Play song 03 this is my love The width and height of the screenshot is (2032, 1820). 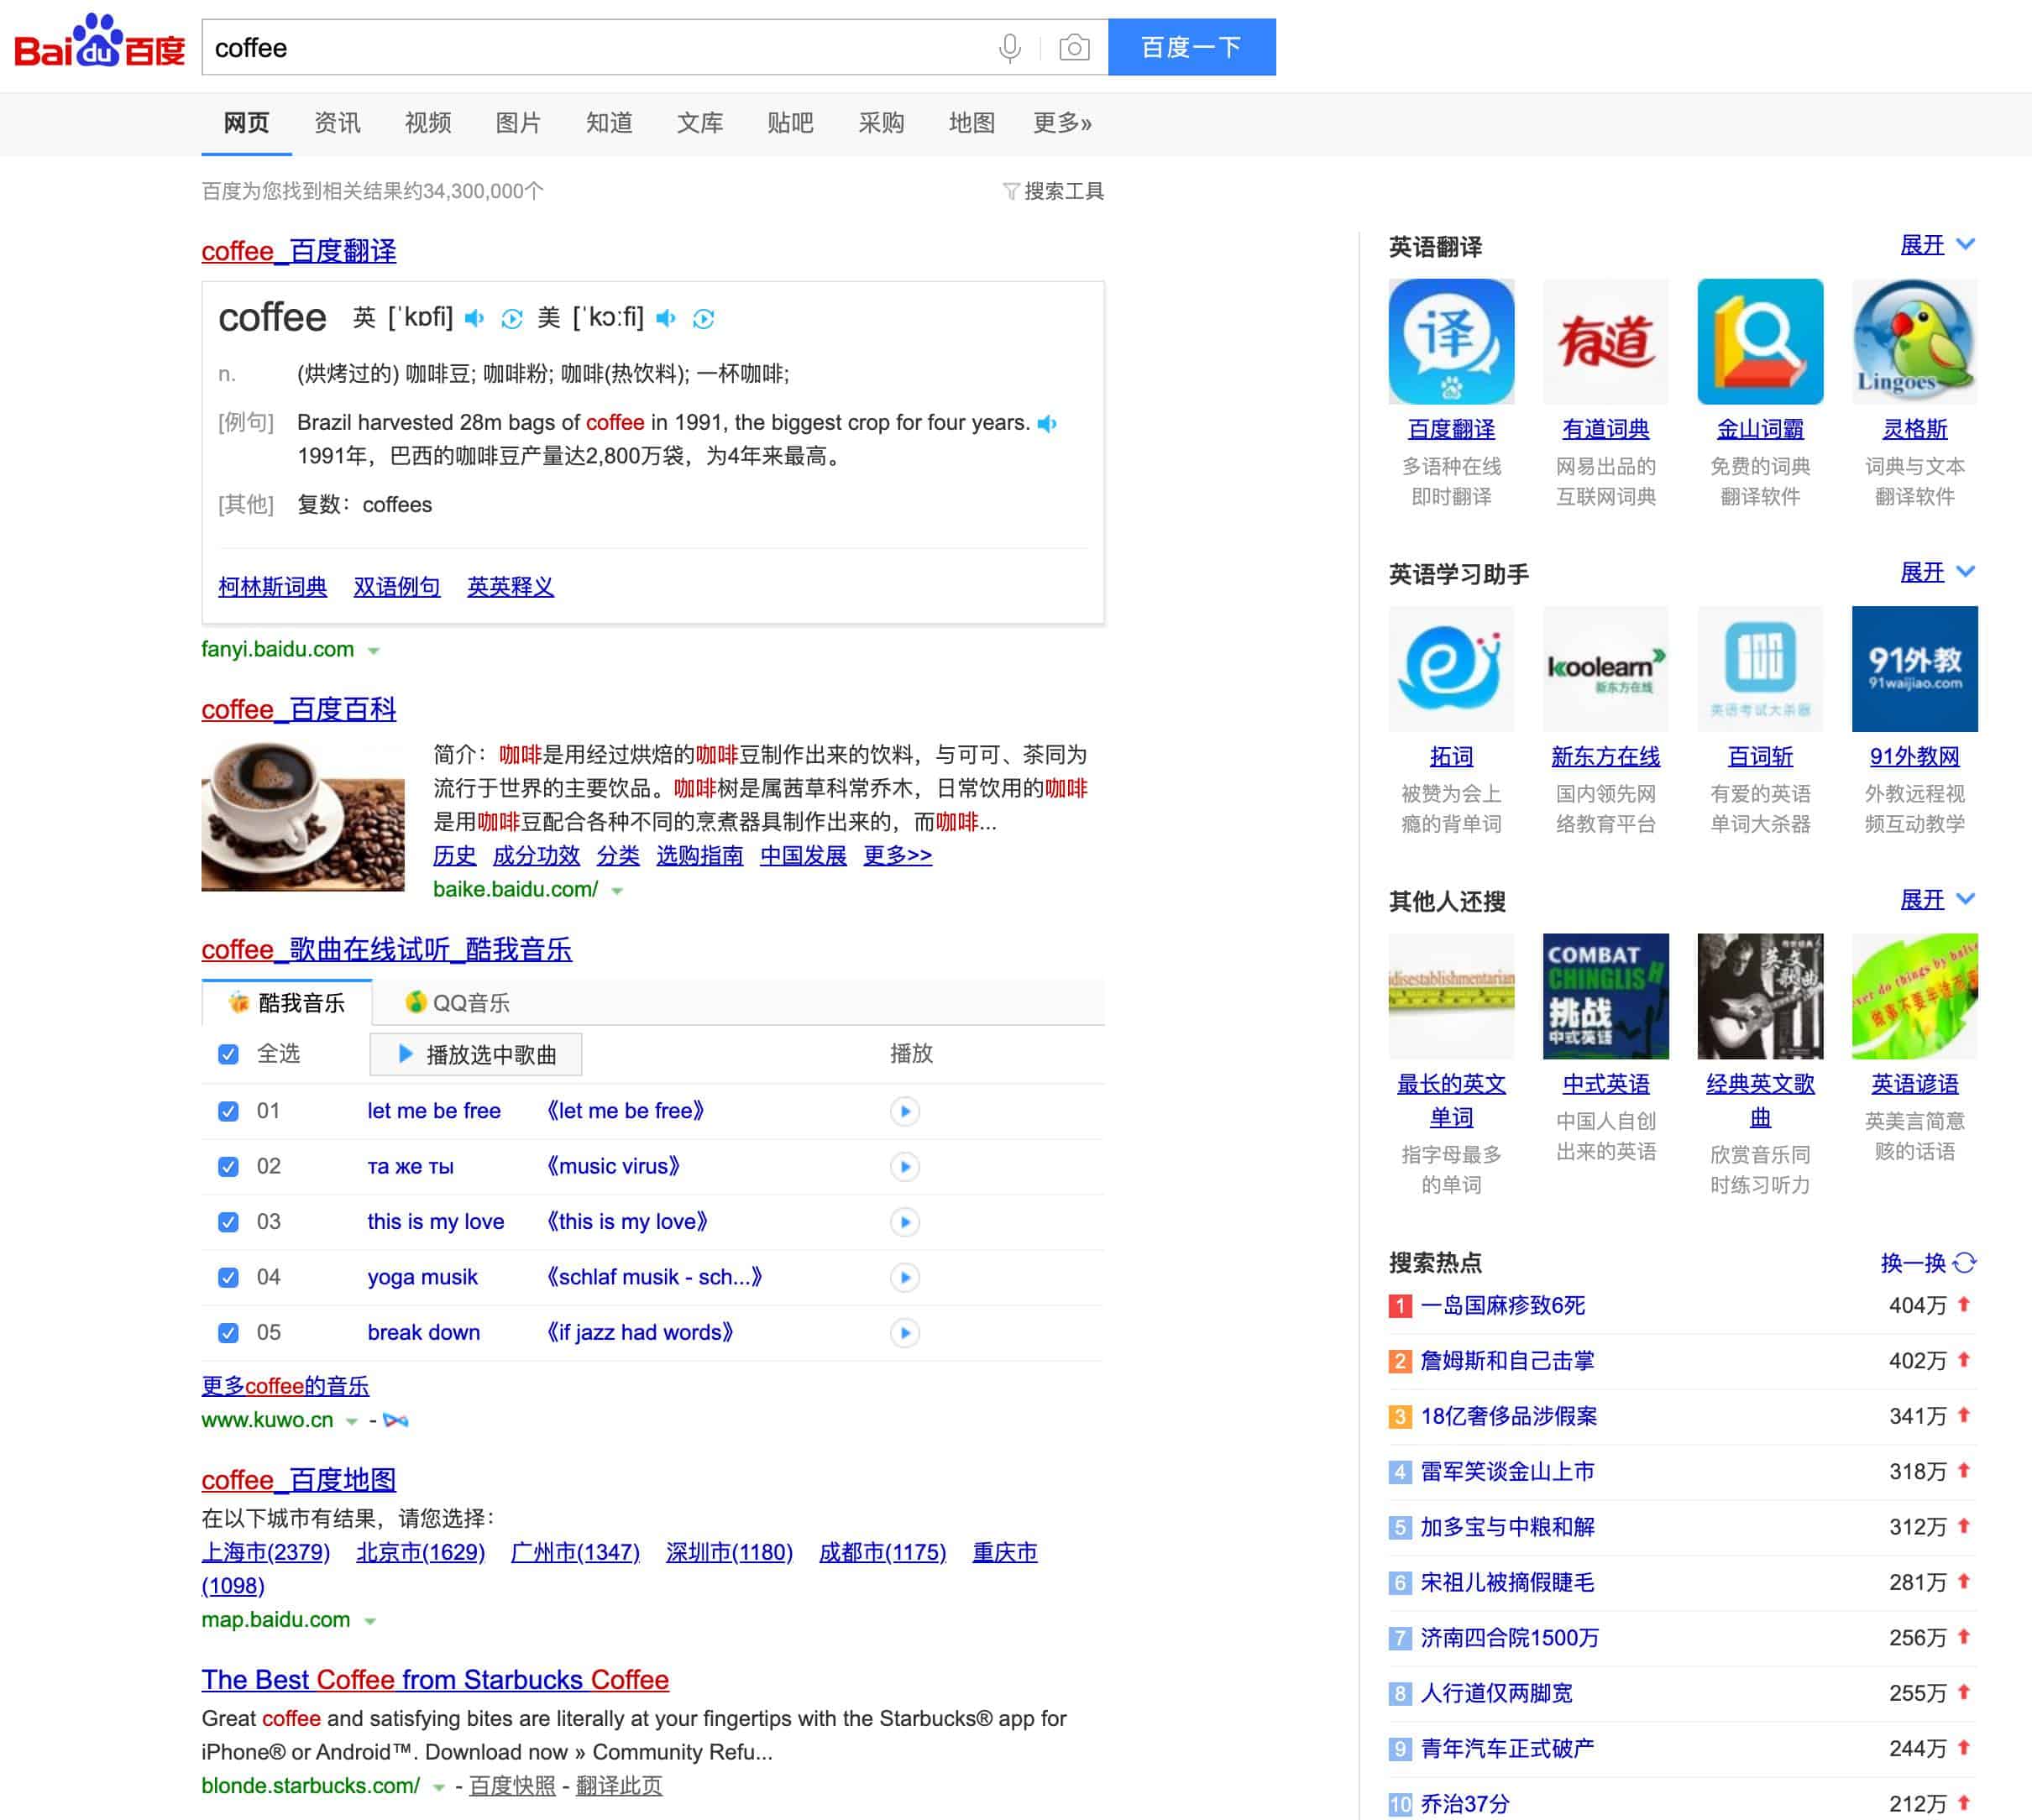[905, 1221]
